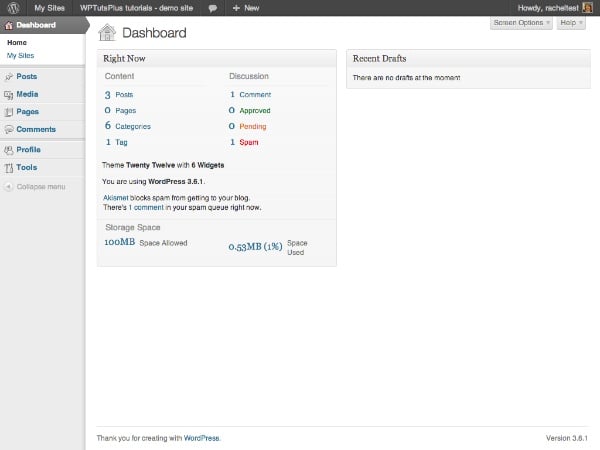
Task: Click the WordPress logo in admin bar
Action: (x=13, y=7)
